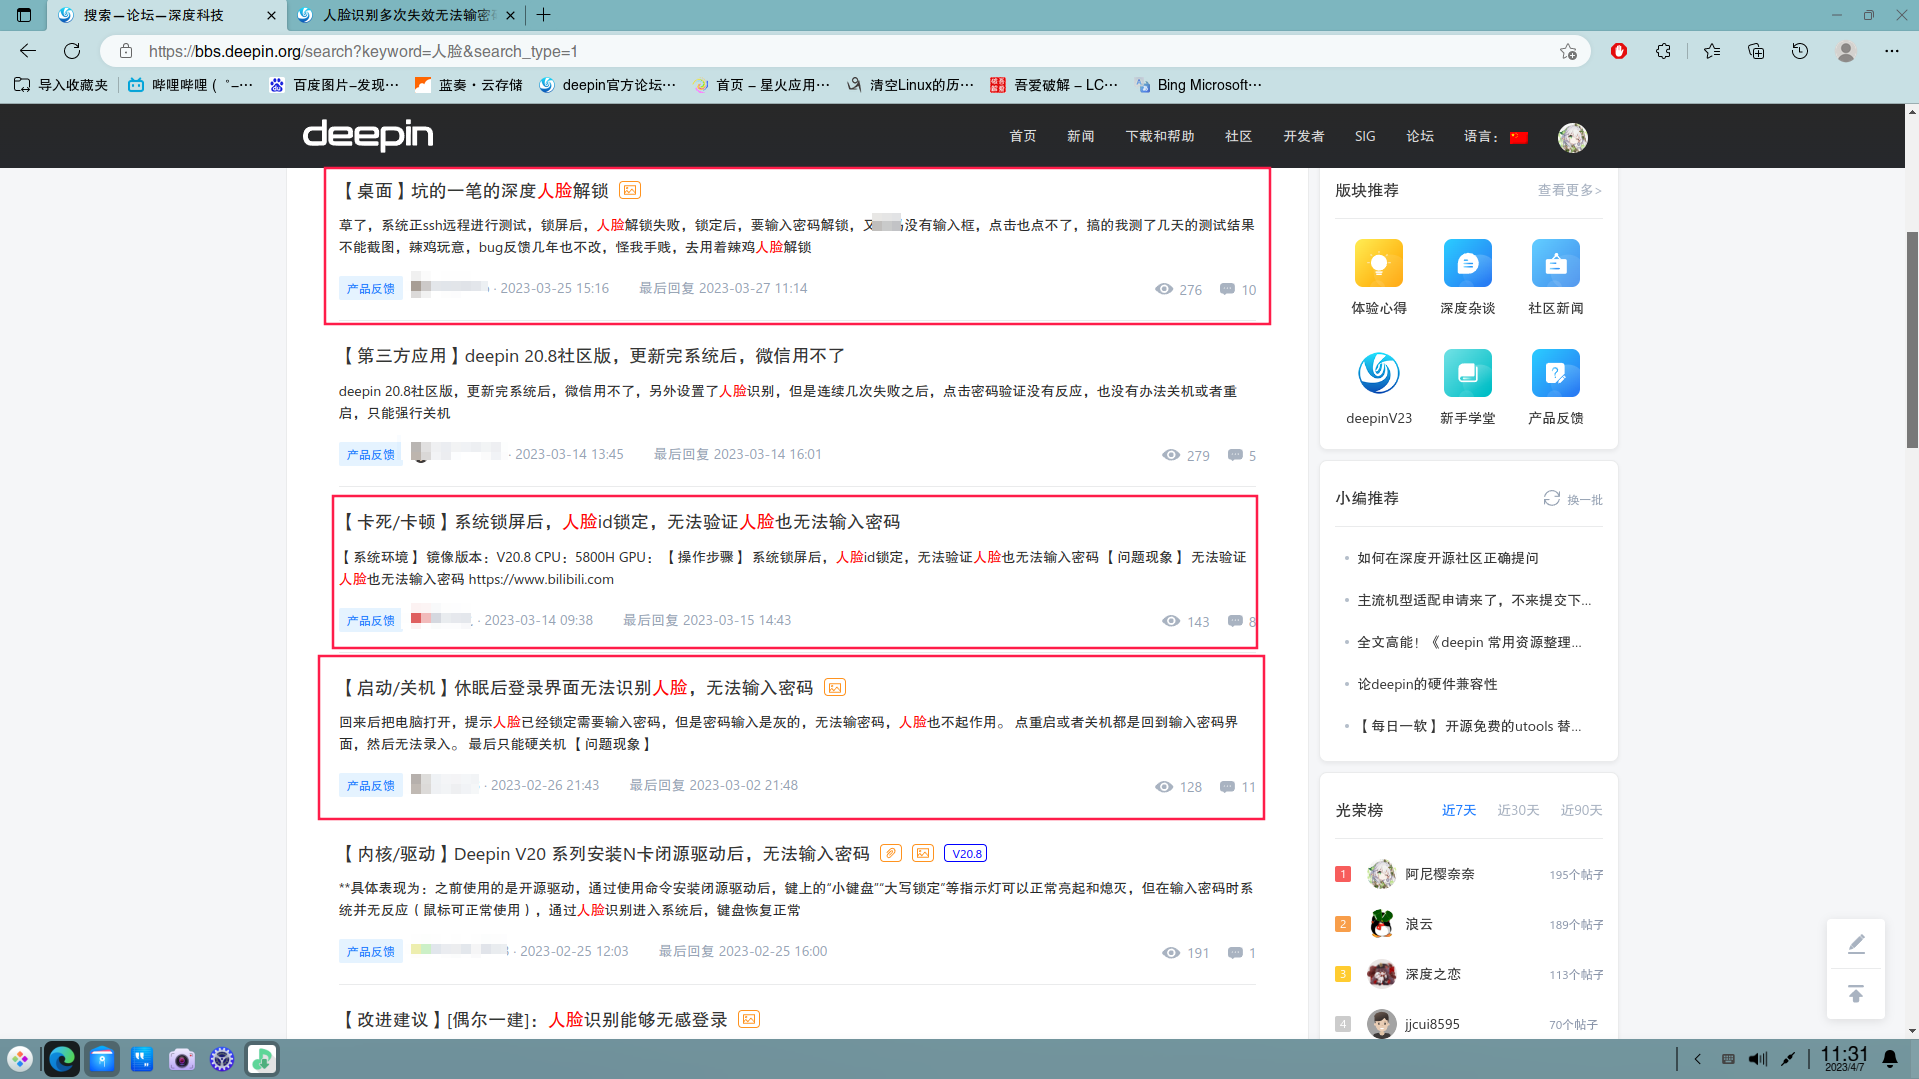Open the camera app from the taskbar

pyautogui.click(x=182, y=1058)
